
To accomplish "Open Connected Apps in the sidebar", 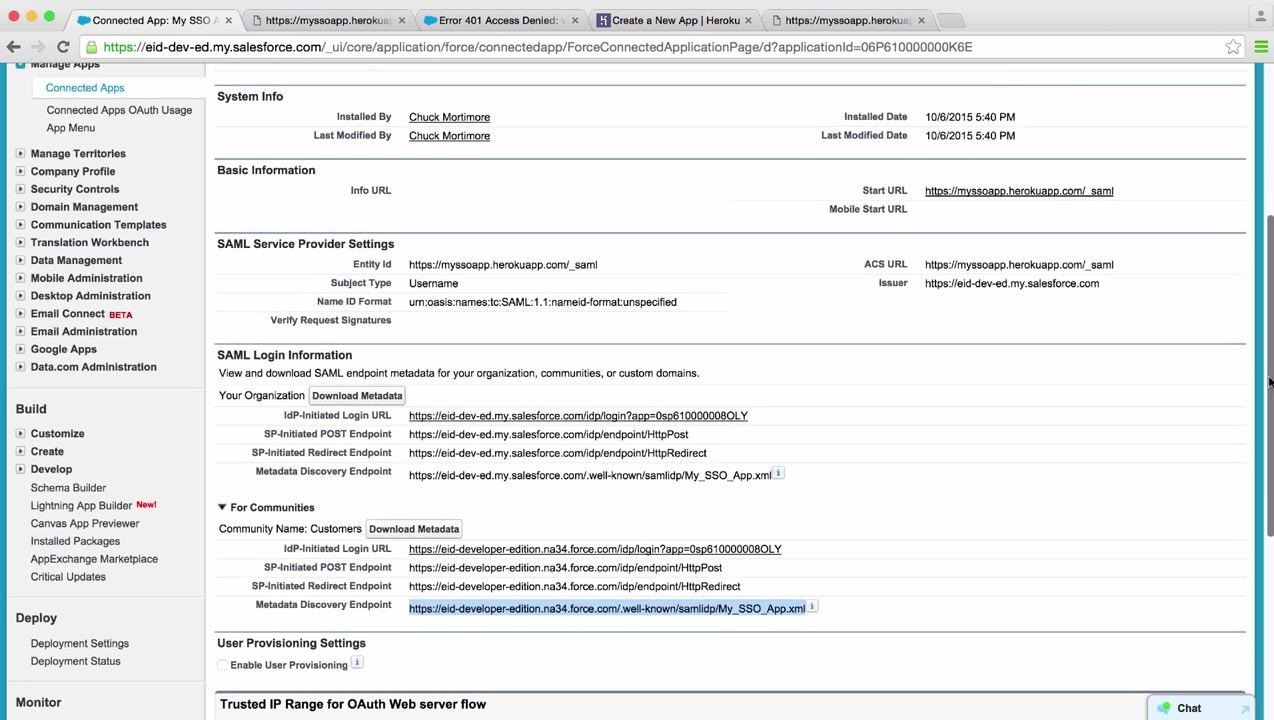I will pyautogui.click(x=85, y=88).
